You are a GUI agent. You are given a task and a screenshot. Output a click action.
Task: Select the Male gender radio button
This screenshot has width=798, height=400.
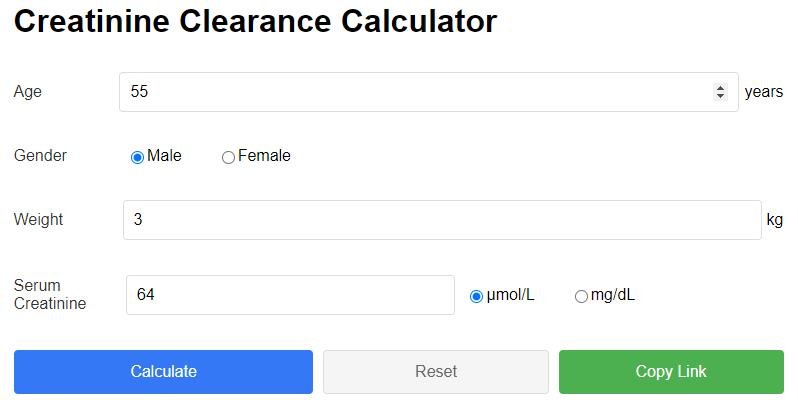tap(137, 157)
